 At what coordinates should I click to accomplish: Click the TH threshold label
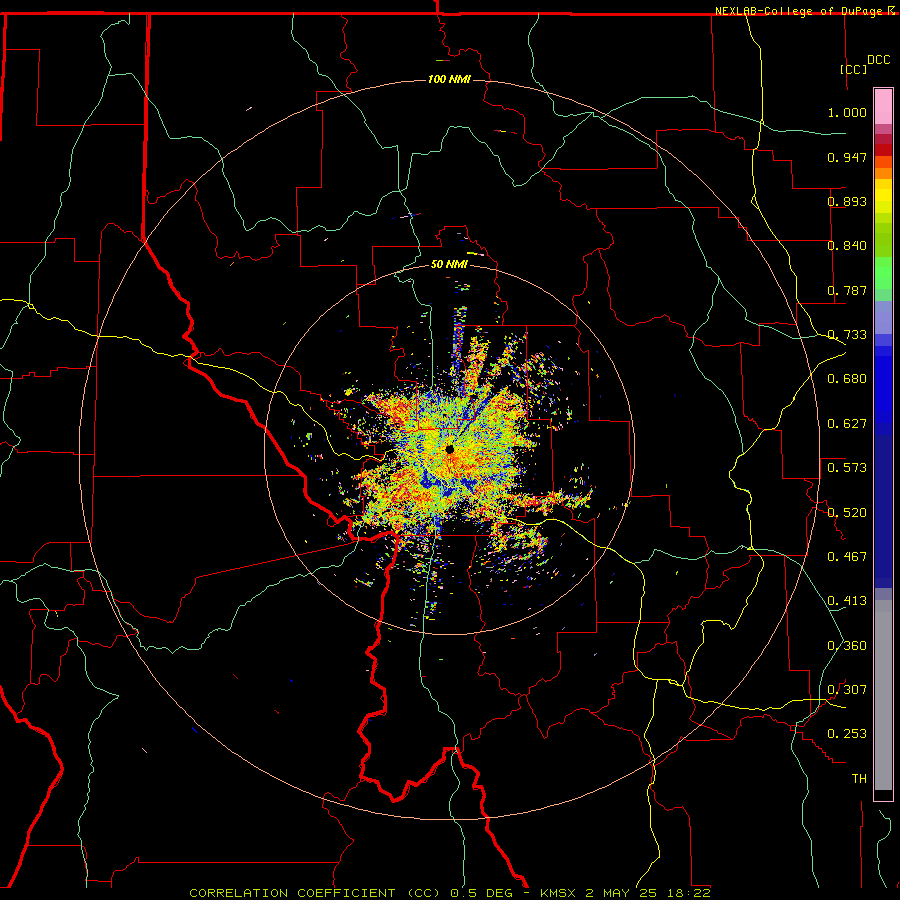pyautogui.click(x=859, y=779)
